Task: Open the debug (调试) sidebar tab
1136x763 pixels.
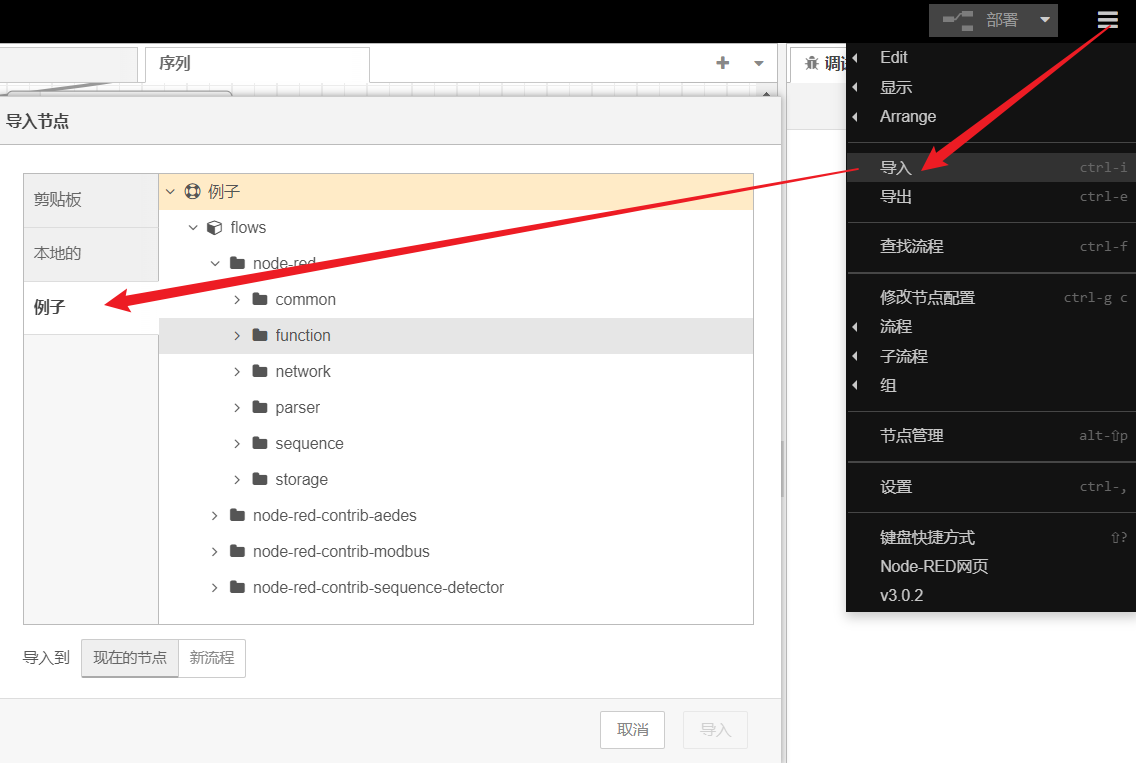Action: pyautogui.click(x=819, y=64)
